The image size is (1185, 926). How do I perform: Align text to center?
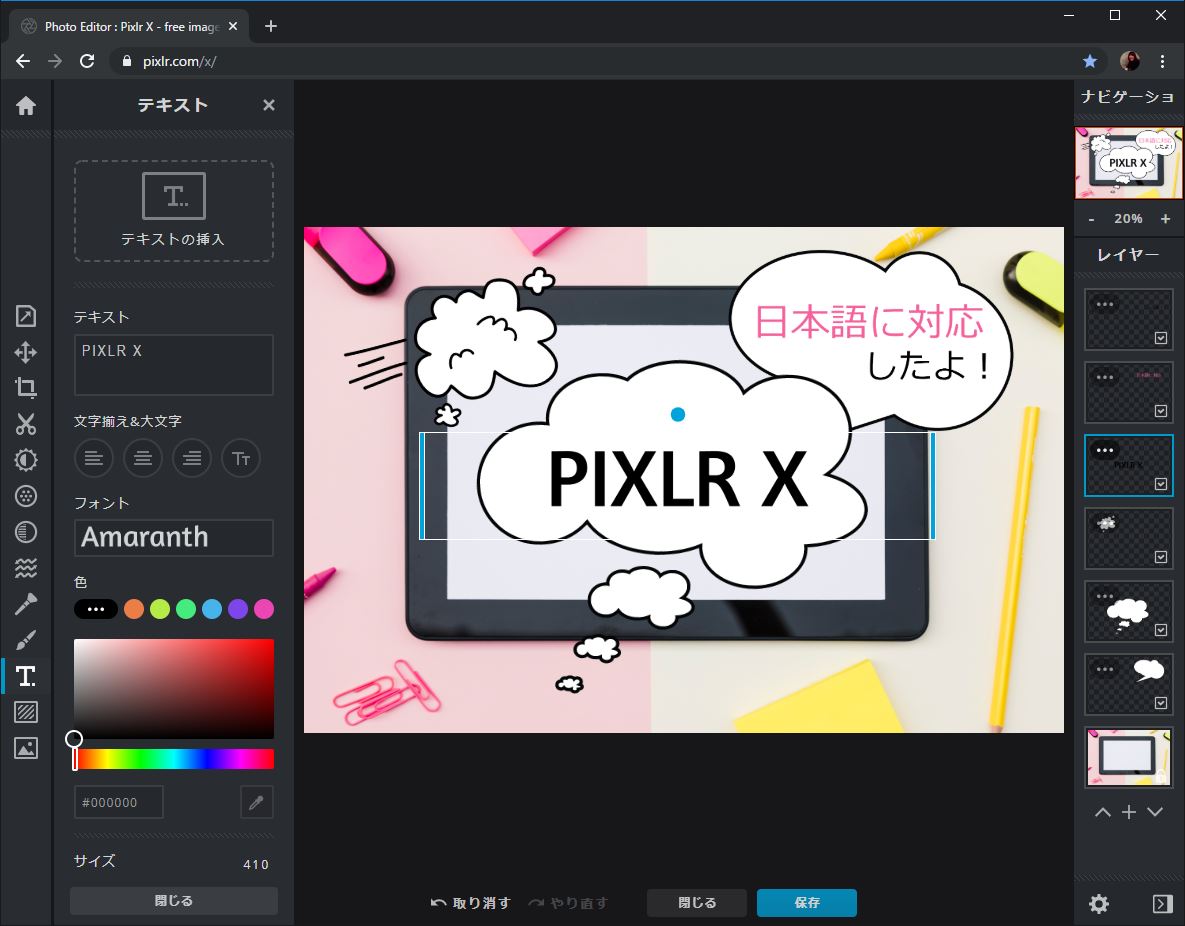click(x=143, y=458)
